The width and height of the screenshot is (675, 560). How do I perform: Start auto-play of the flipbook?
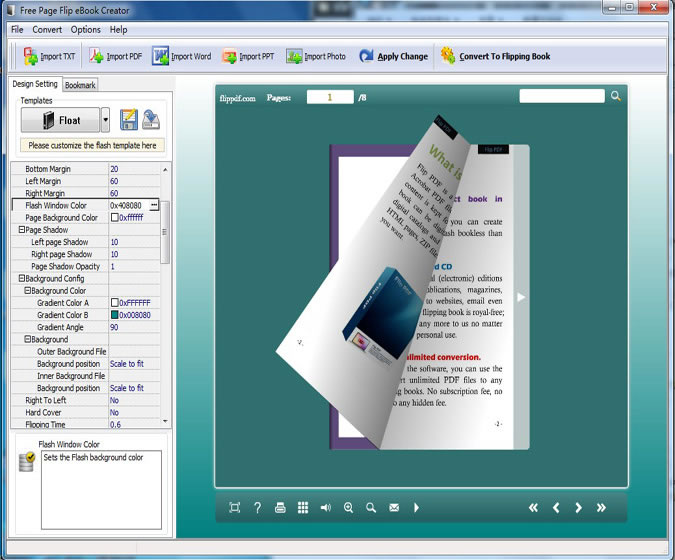(x=416, y=508)
